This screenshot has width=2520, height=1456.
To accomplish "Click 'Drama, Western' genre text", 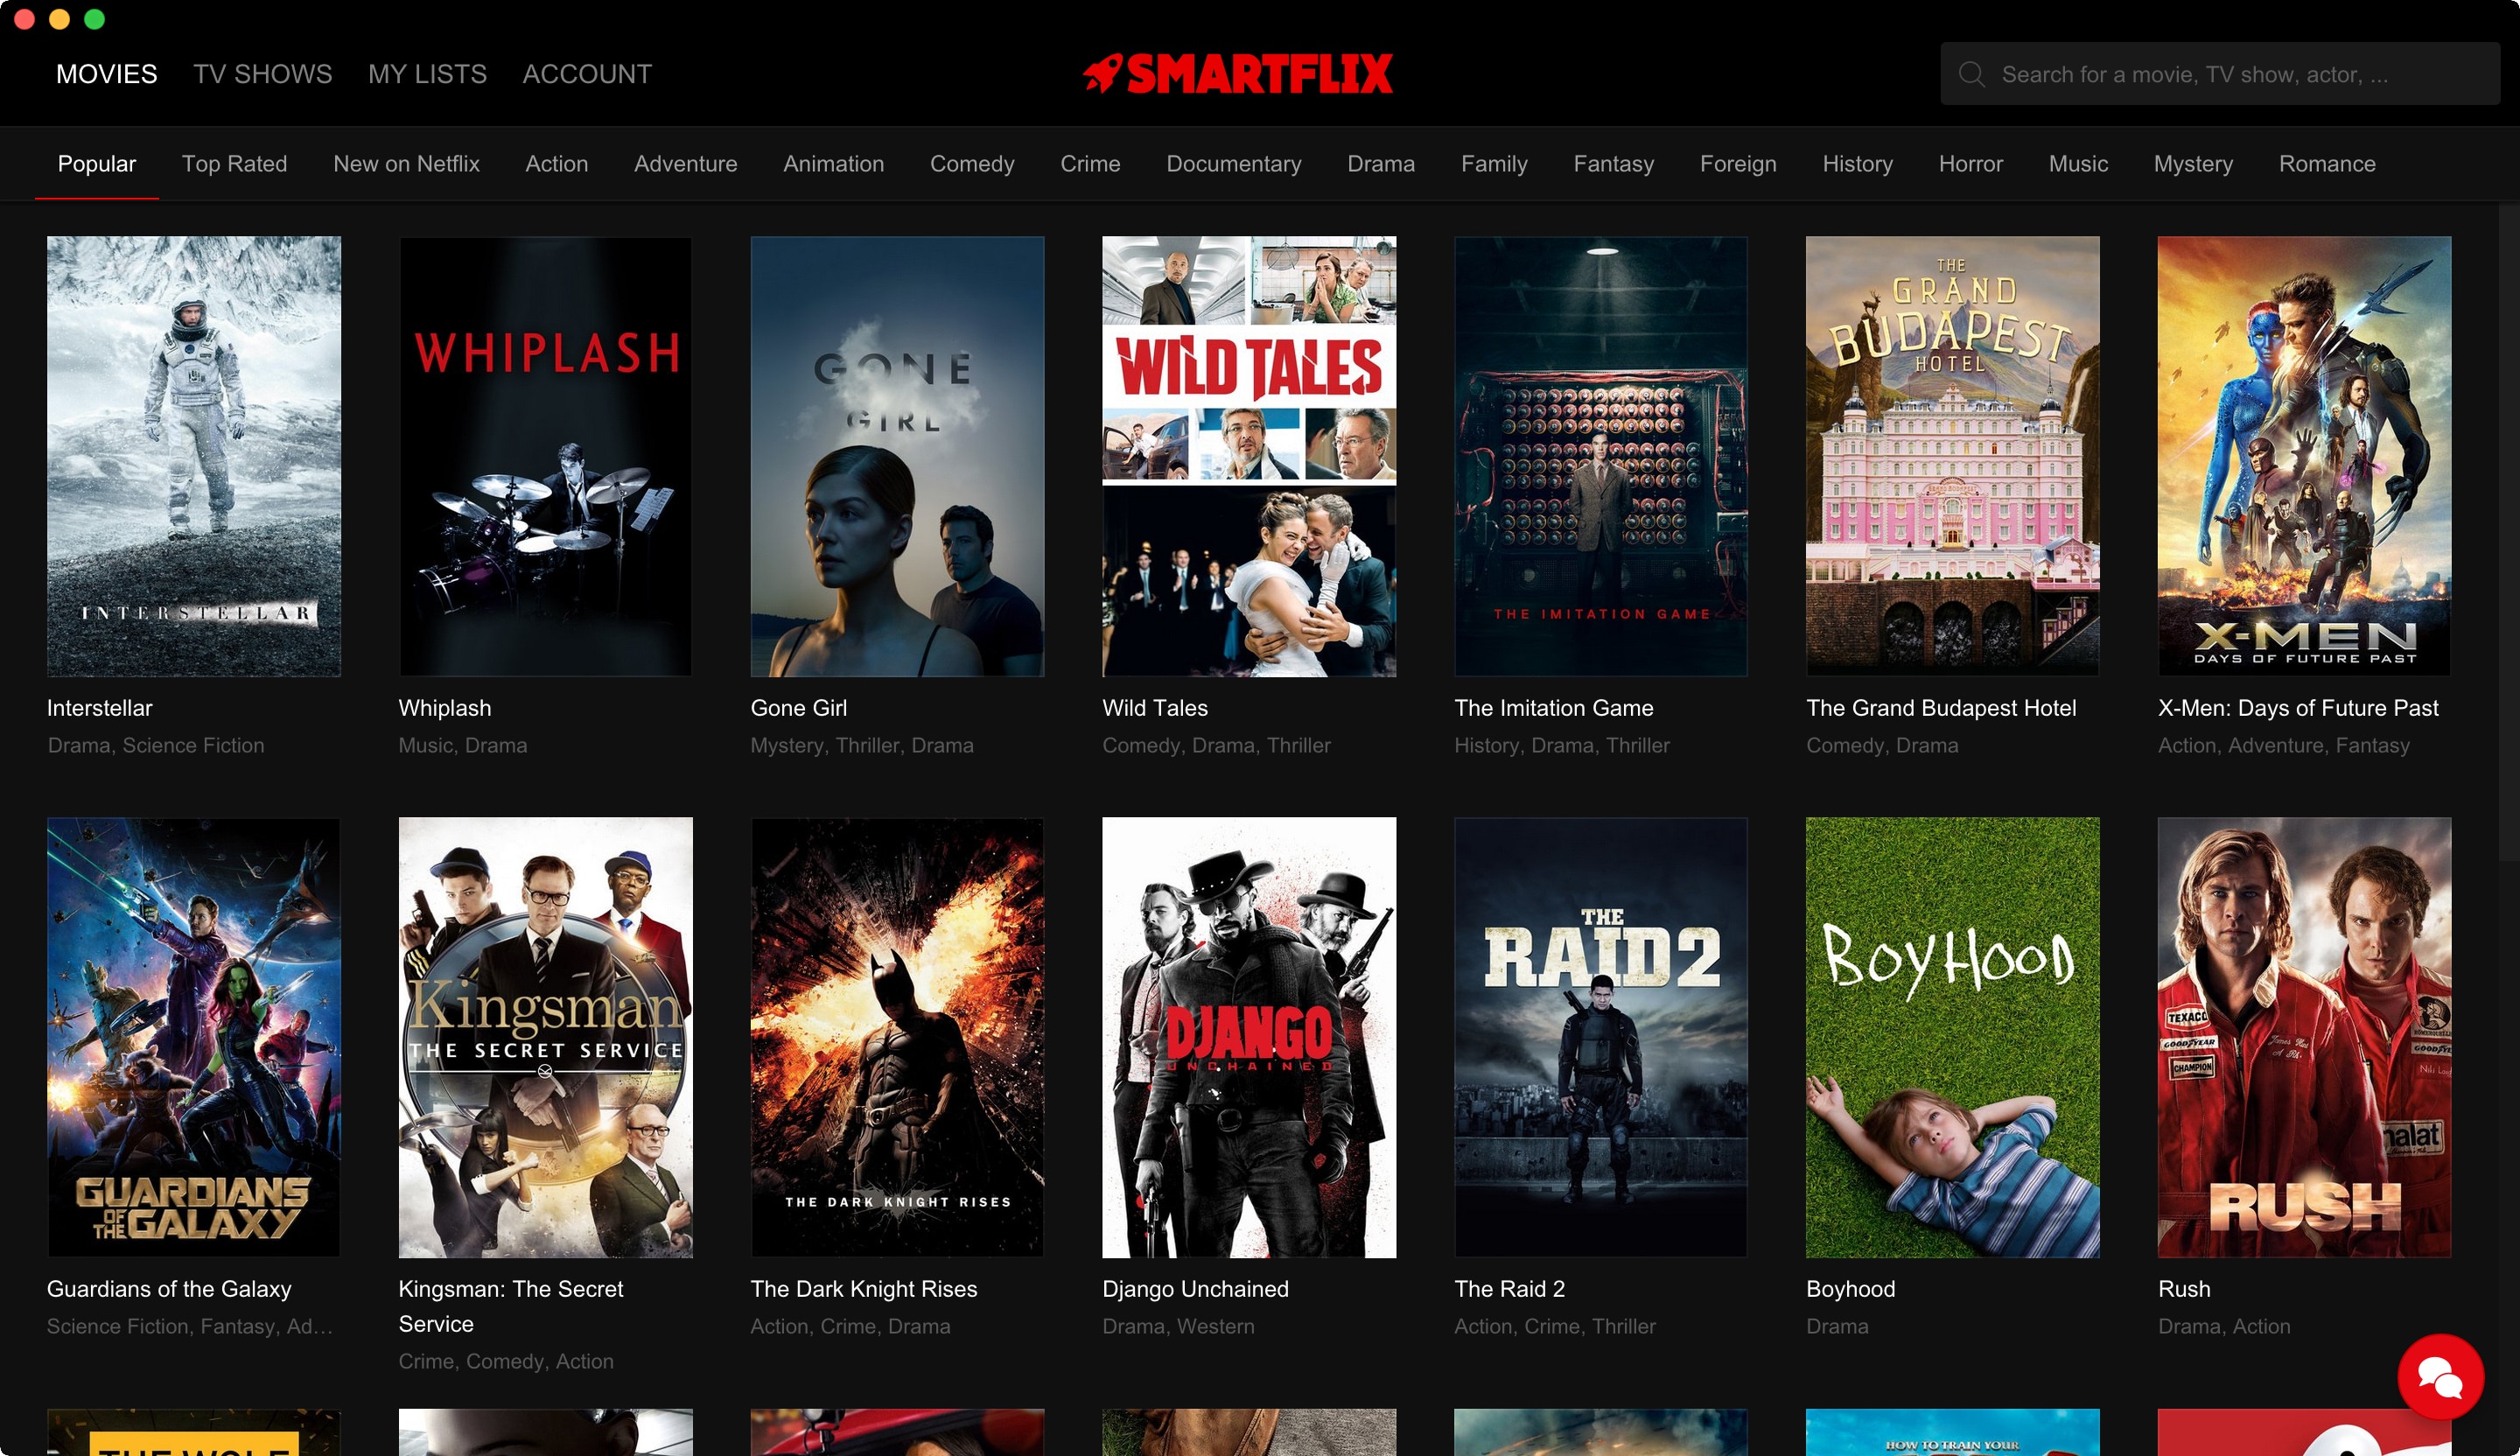I will 1178,1326.
